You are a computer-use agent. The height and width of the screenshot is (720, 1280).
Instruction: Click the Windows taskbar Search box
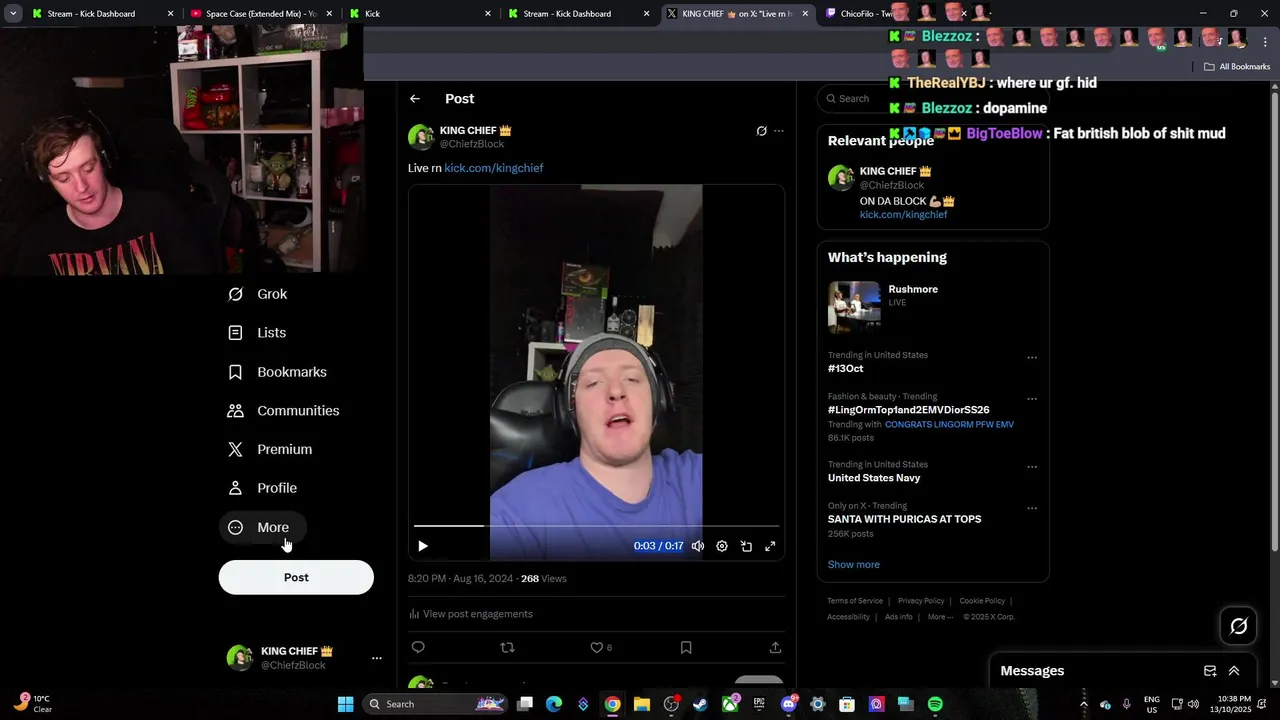[434, 704]
